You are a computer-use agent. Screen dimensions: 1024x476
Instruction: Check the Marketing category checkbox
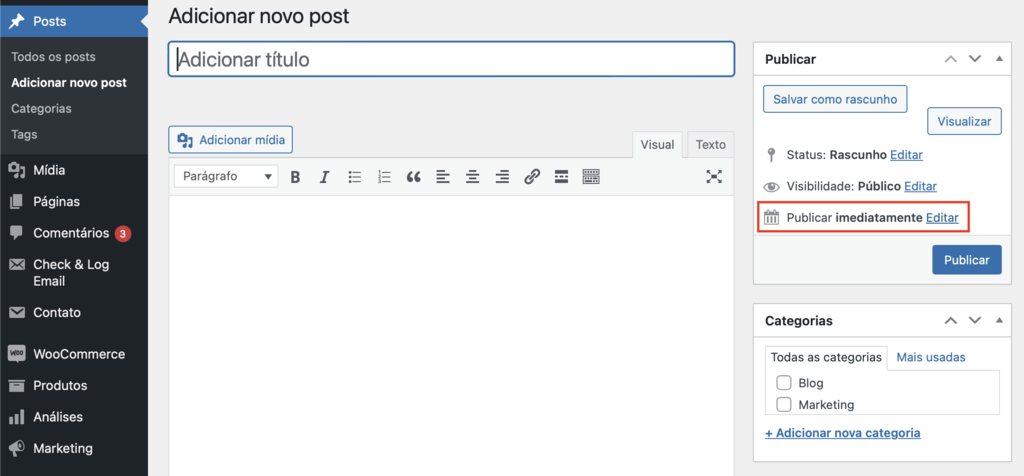(784, 405)
